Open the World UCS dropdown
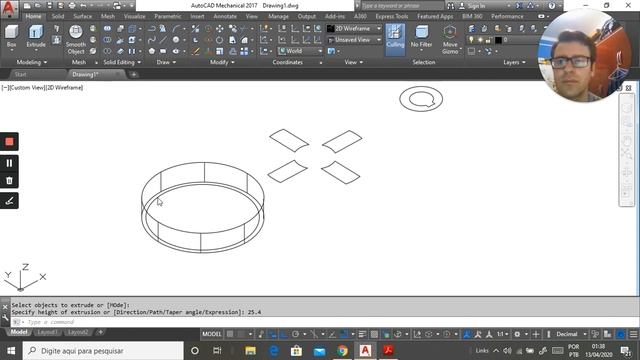Screen dimensions: 640x360 (300, 51)
